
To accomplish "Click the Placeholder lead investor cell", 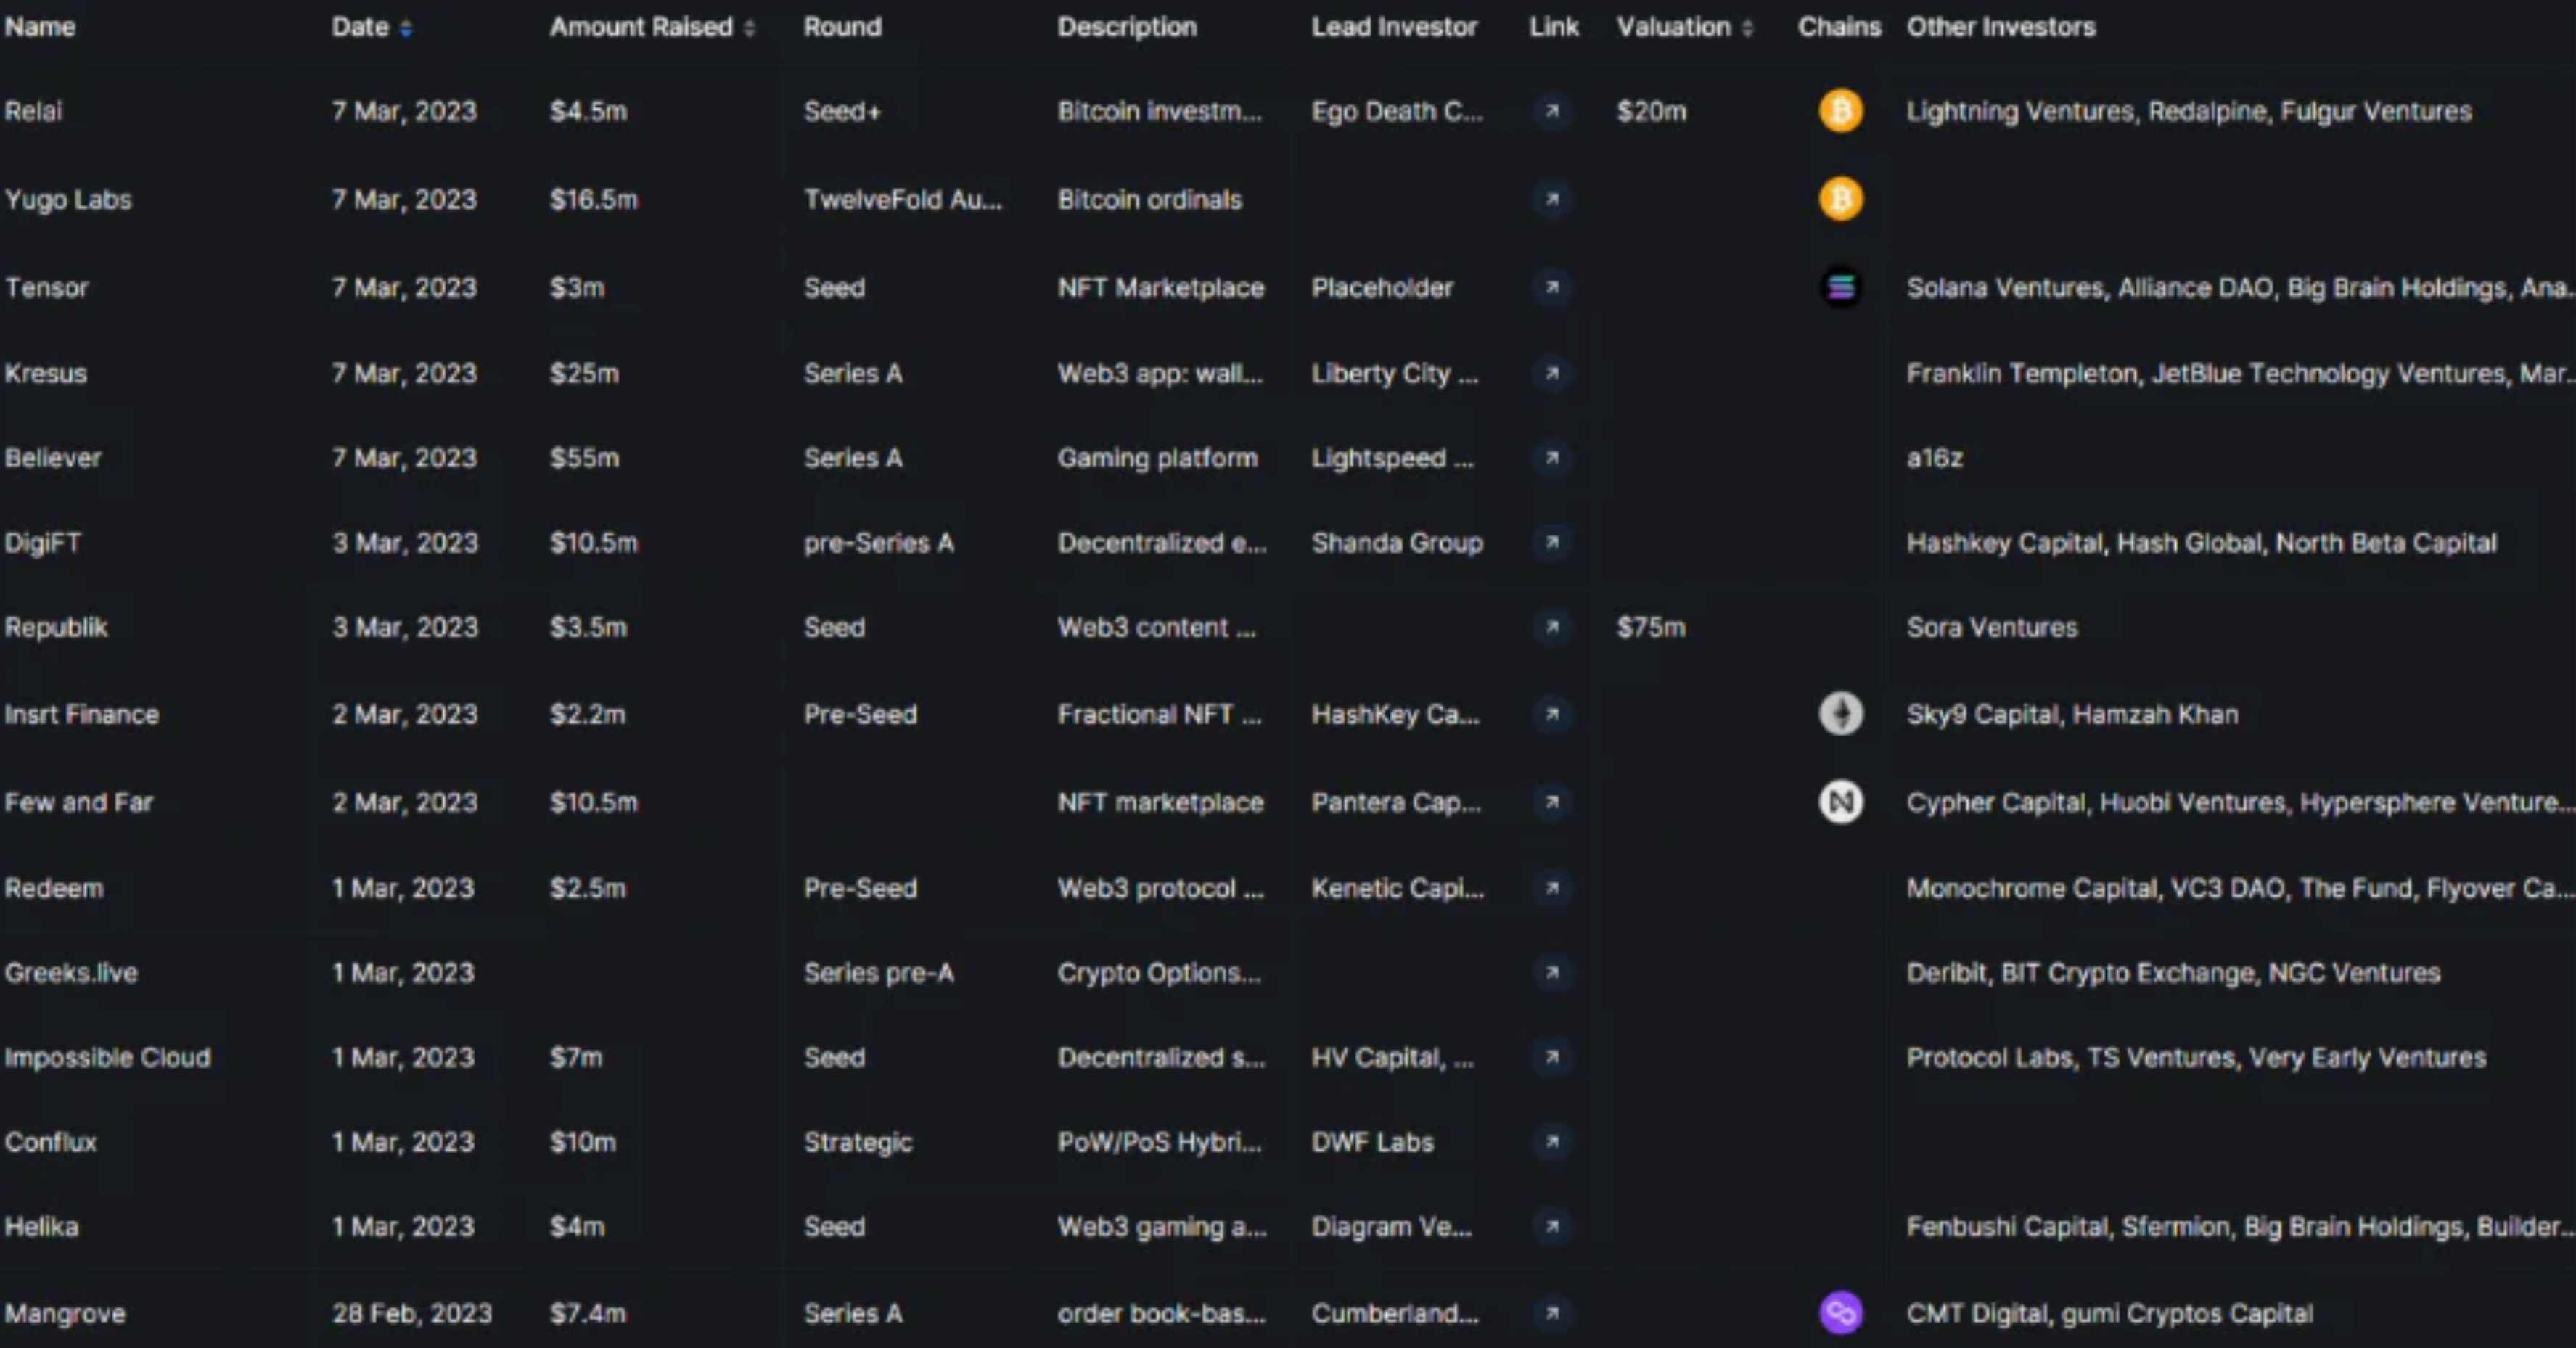I will (1382, 287).
